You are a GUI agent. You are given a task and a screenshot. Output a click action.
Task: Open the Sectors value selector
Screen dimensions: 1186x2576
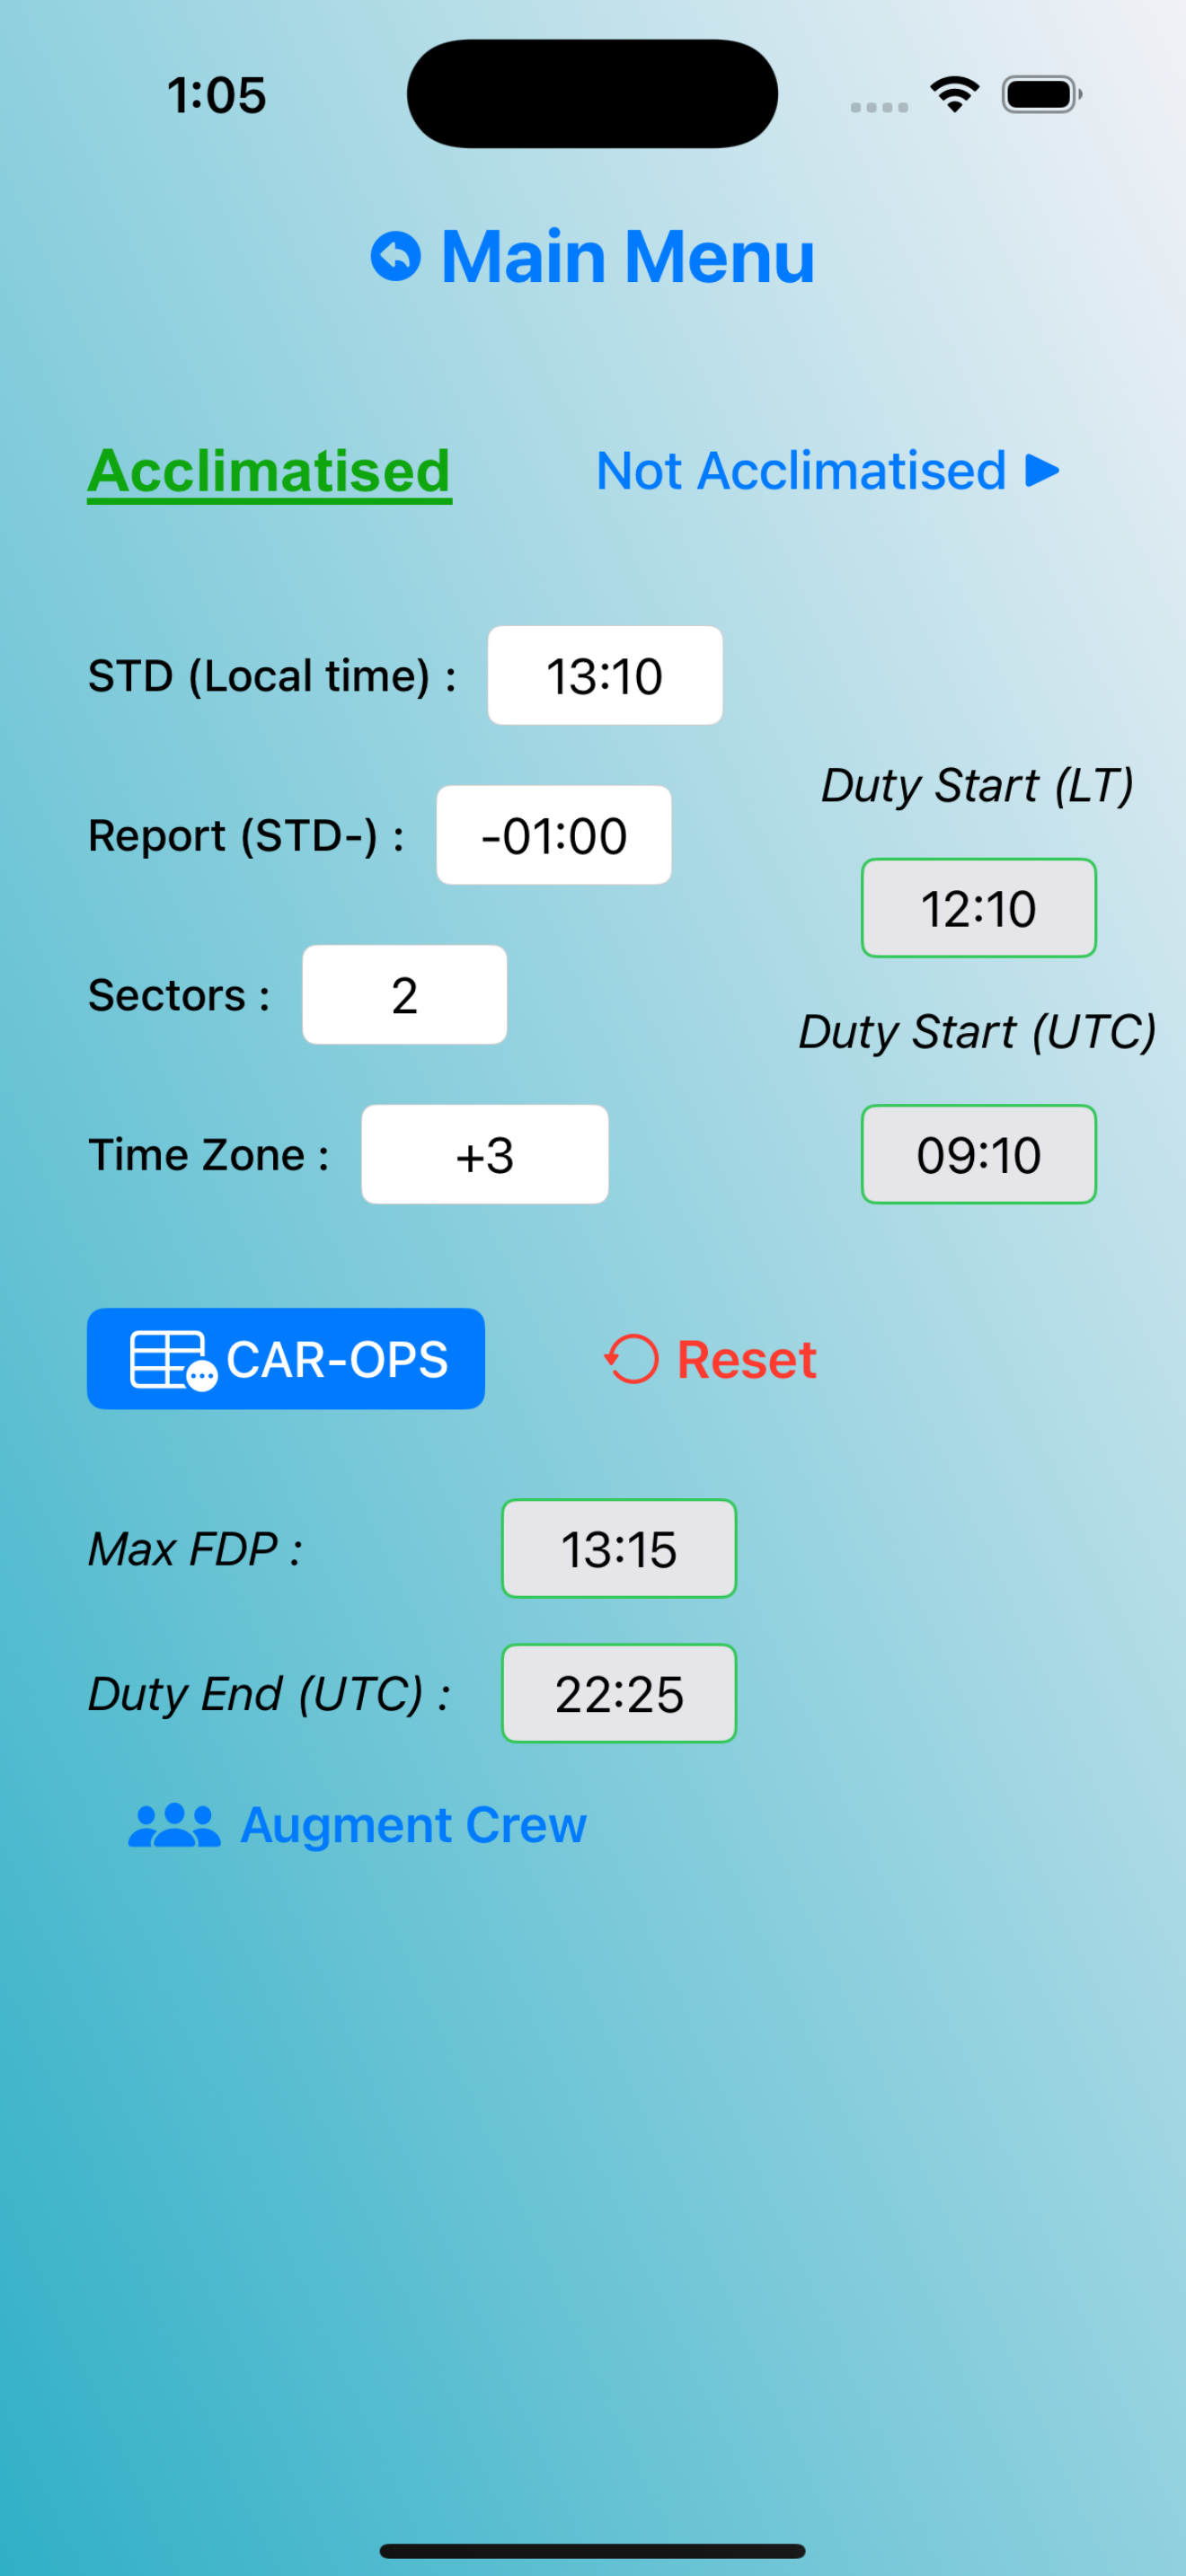405,995
